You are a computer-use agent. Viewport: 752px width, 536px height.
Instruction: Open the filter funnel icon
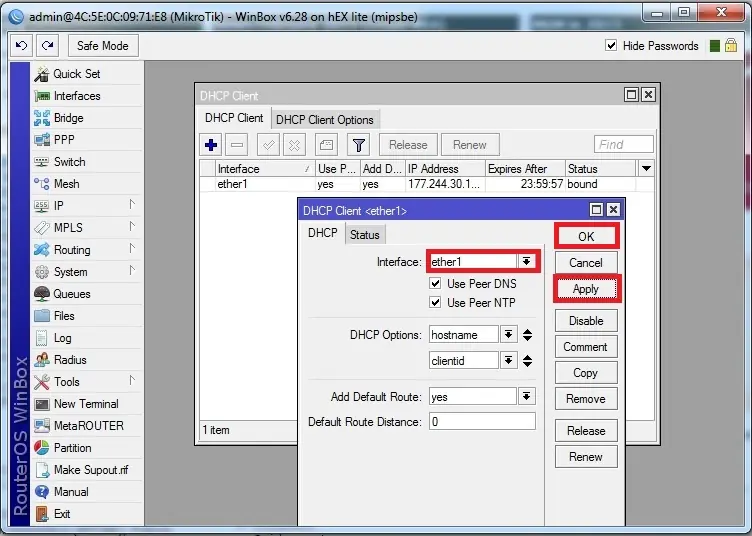pyautogui.click(x=359, y=145)
